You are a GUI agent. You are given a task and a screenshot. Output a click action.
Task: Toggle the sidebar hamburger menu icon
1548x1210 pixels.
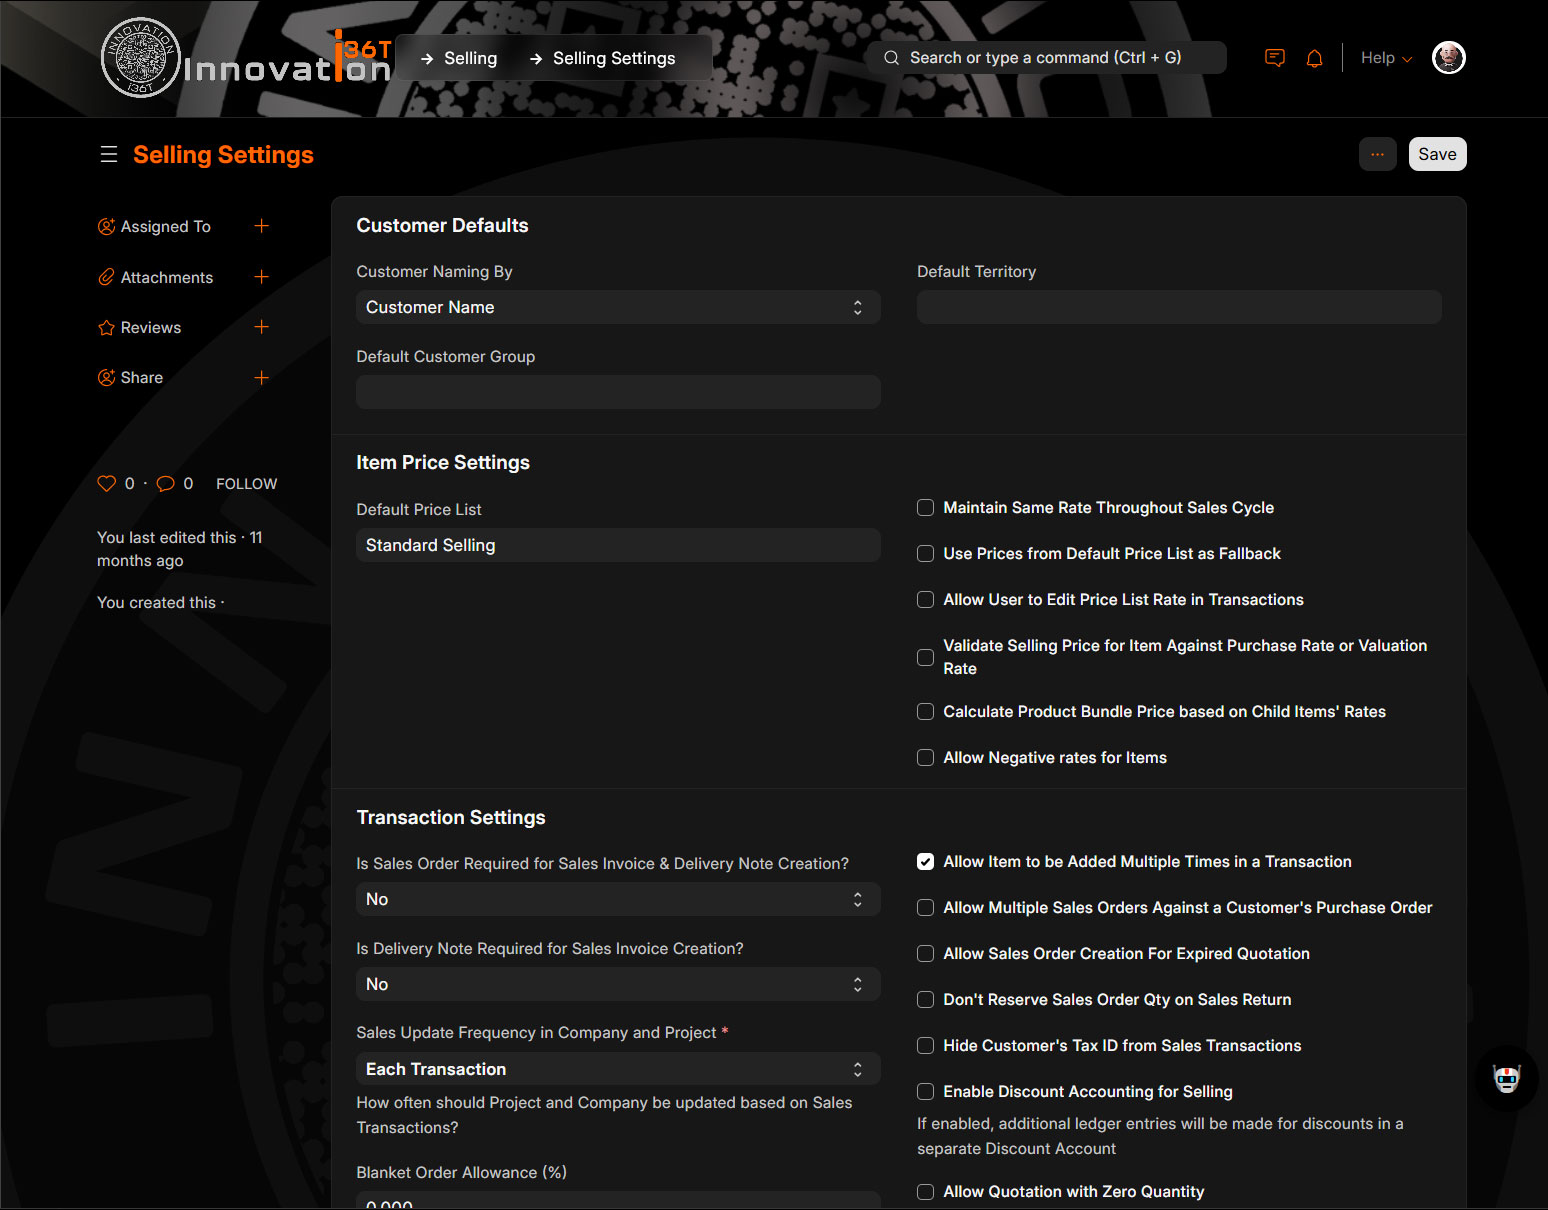coord(109,154)
